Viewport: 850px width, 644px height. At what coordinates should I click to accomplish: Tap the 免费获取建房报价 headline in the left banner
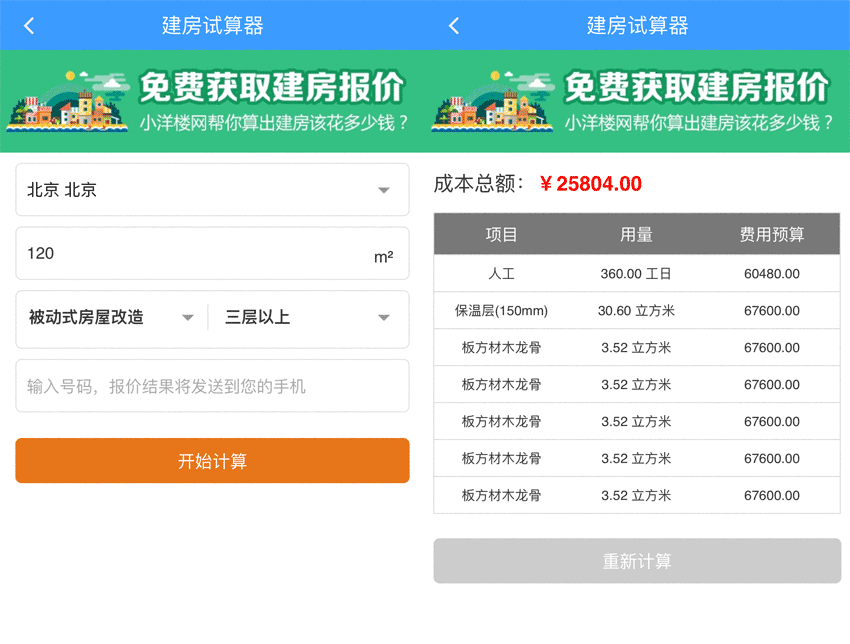[x=272, y=88]
